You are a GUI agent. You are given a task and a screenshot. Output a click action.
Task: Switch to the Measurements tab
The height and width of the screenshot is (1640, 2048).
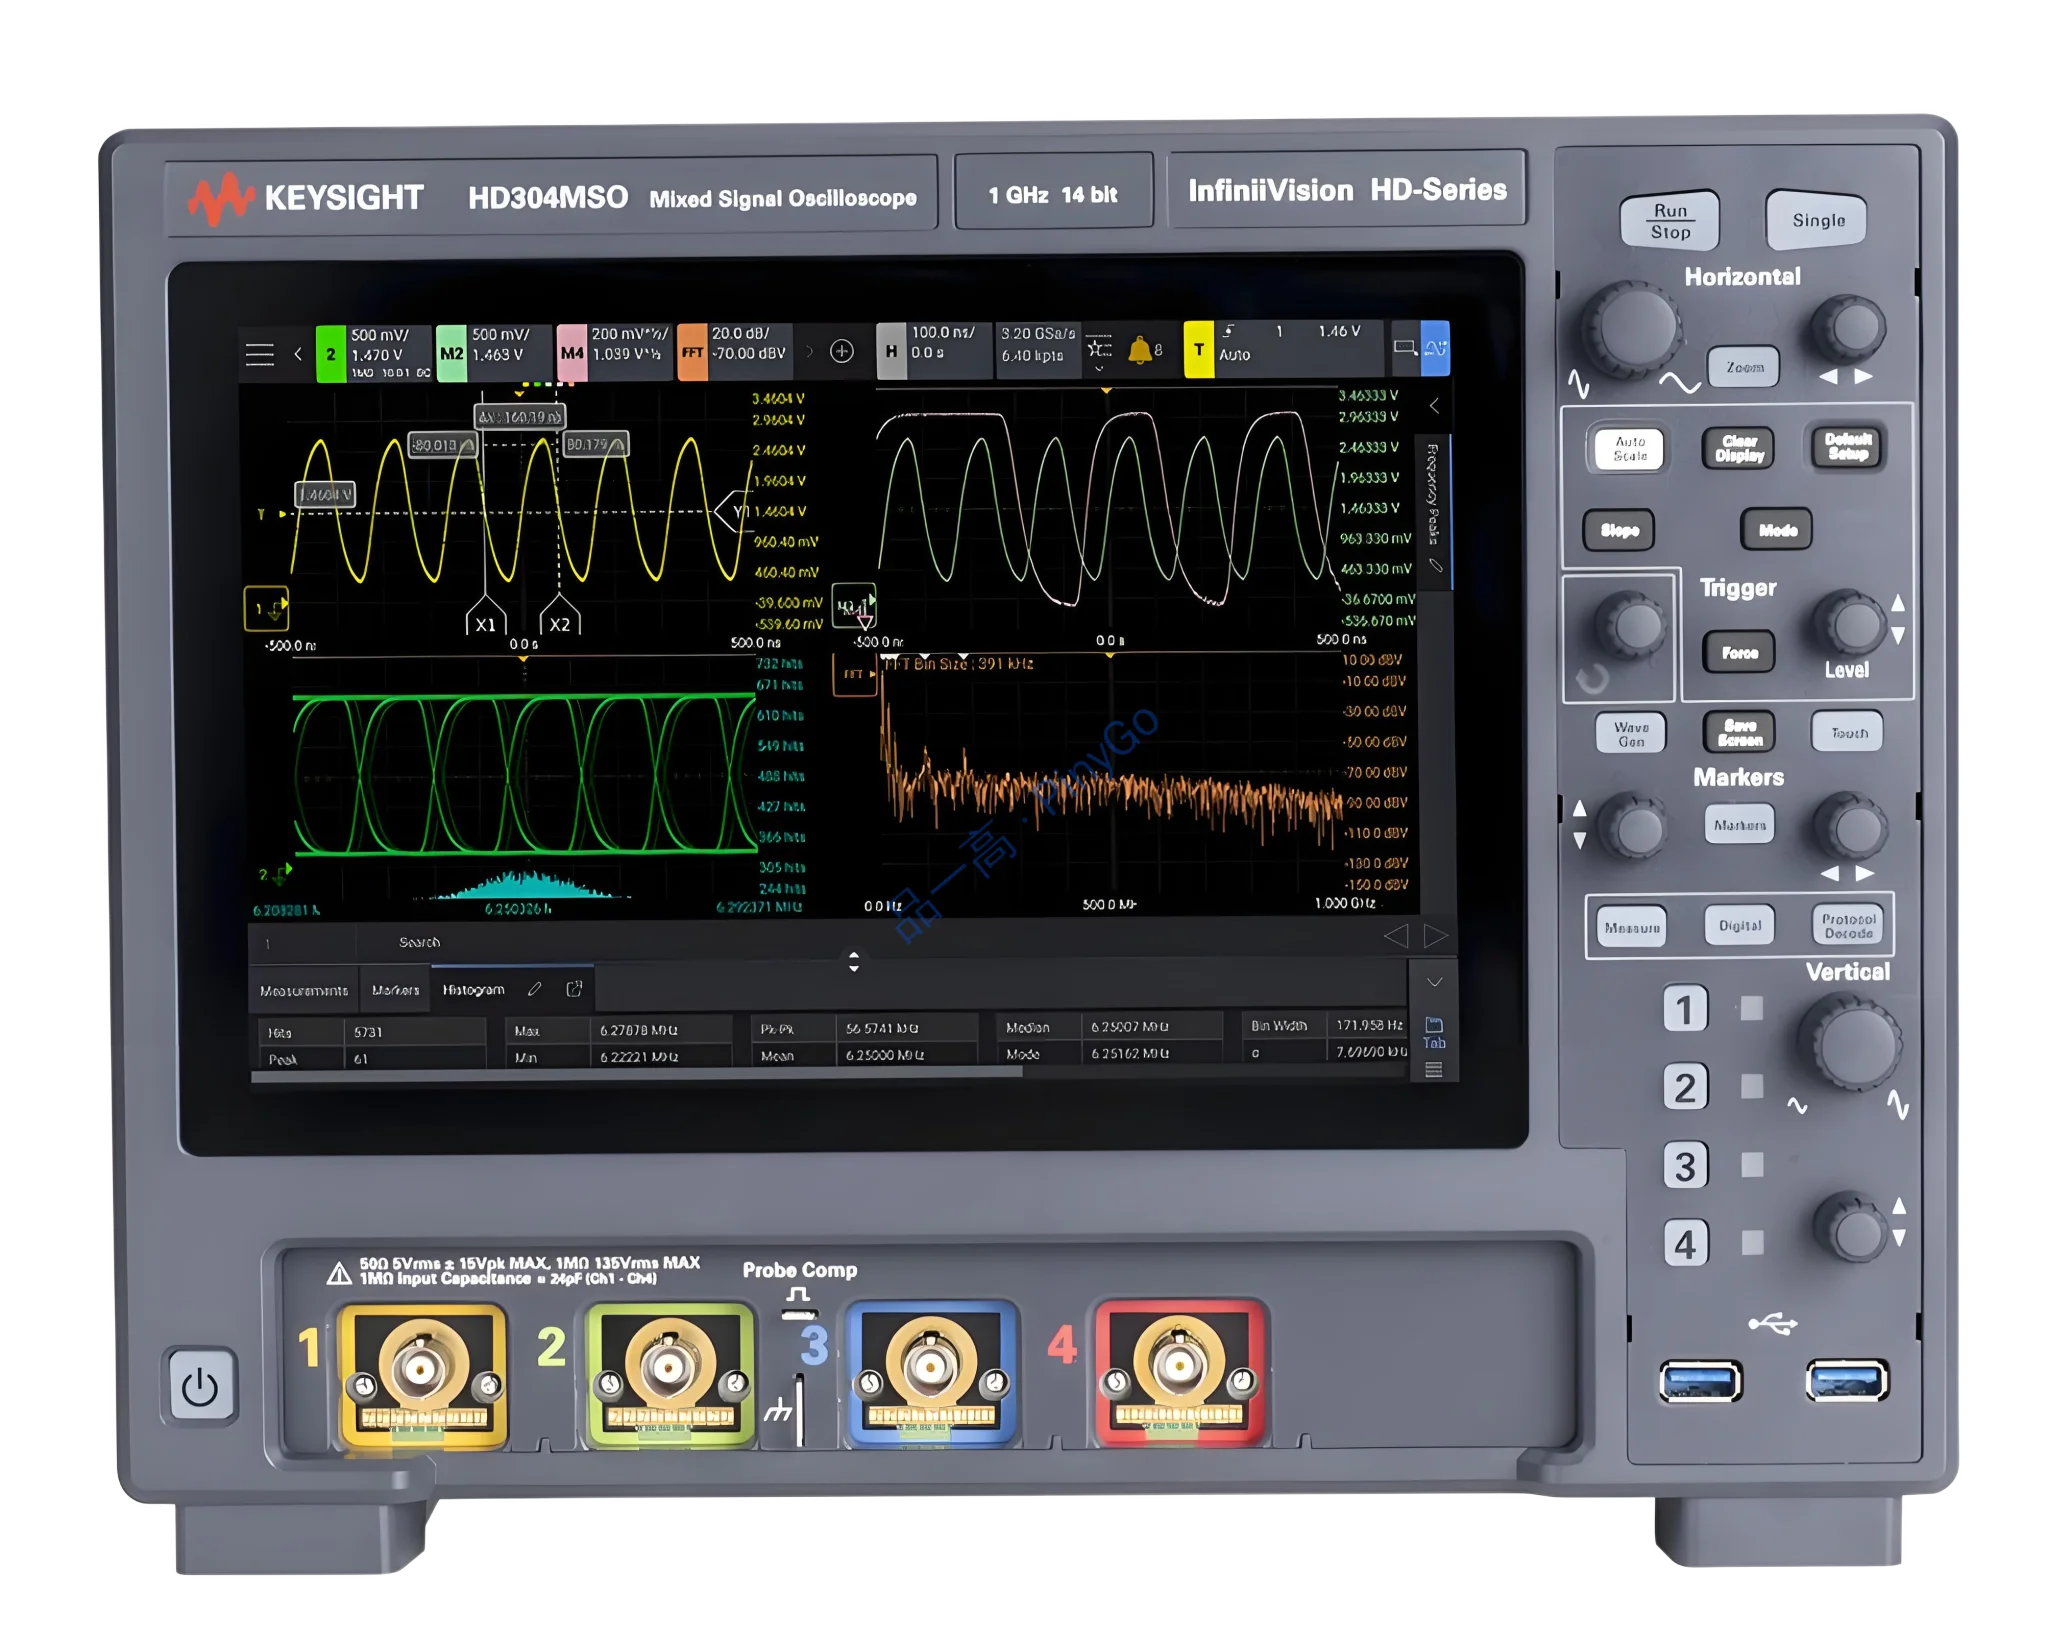pyautogui.click(x=304, y=991)
